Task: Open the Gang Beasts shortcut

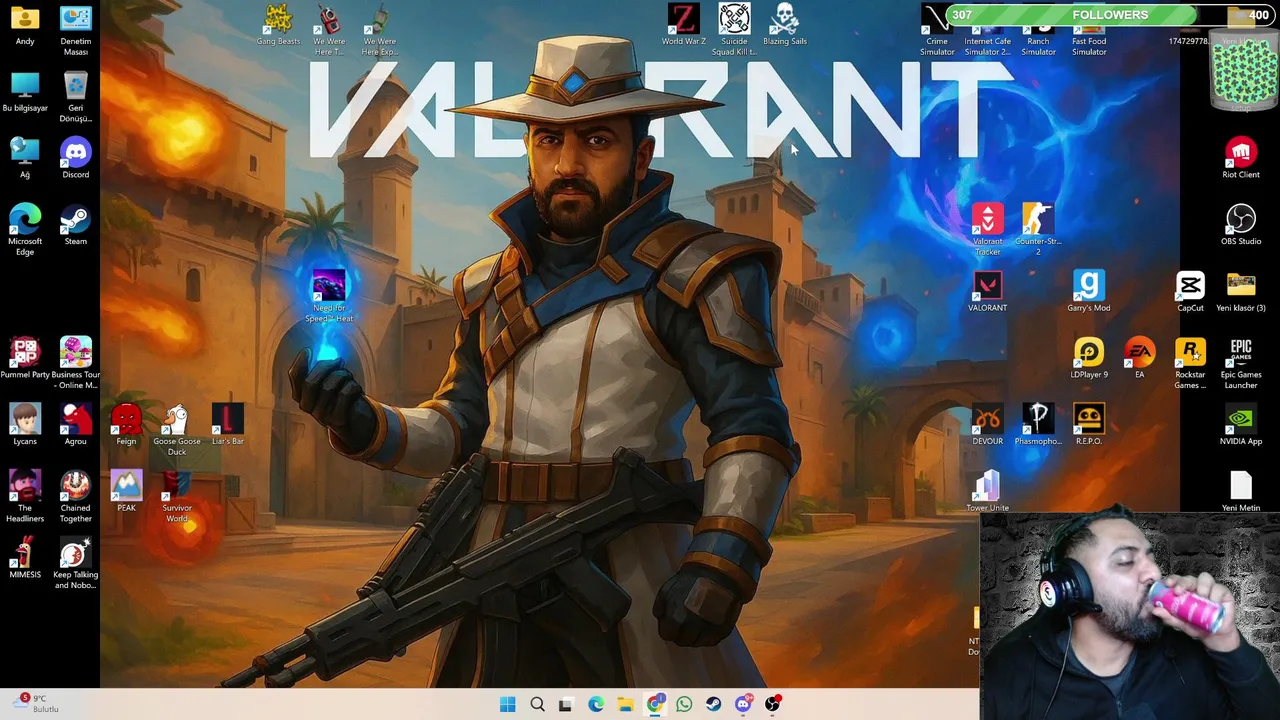Action: click(278, 25)
